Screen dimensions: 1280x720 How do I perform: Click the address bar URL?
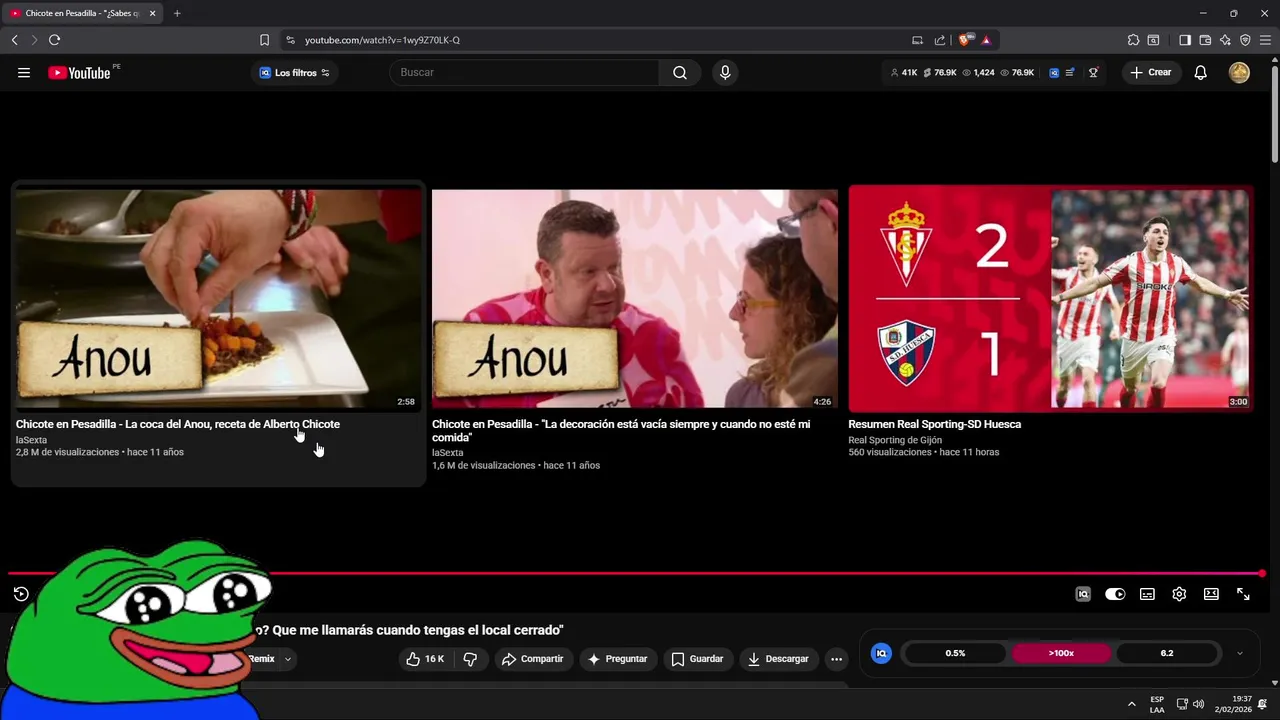[x=382, y=40]
